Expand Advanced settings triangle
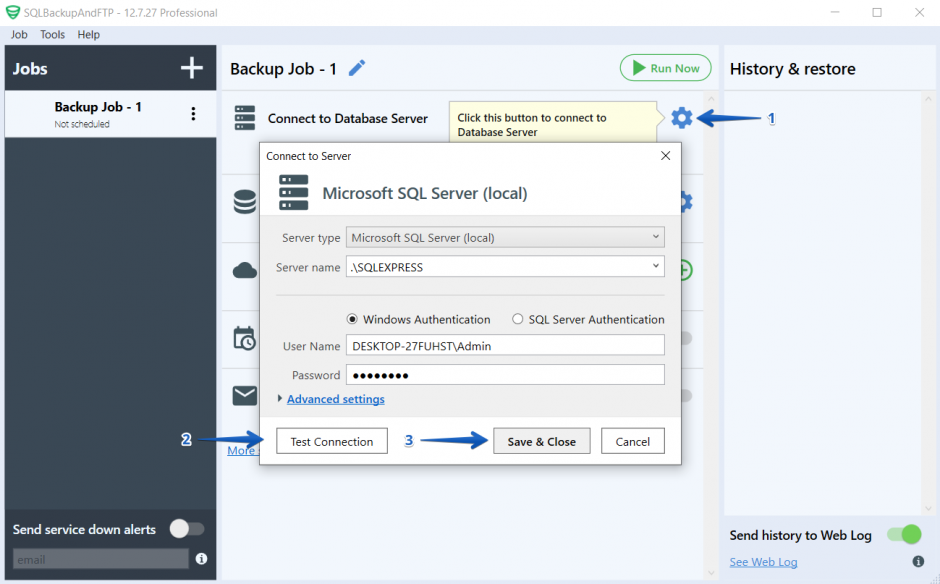 (x=280, y=399)
